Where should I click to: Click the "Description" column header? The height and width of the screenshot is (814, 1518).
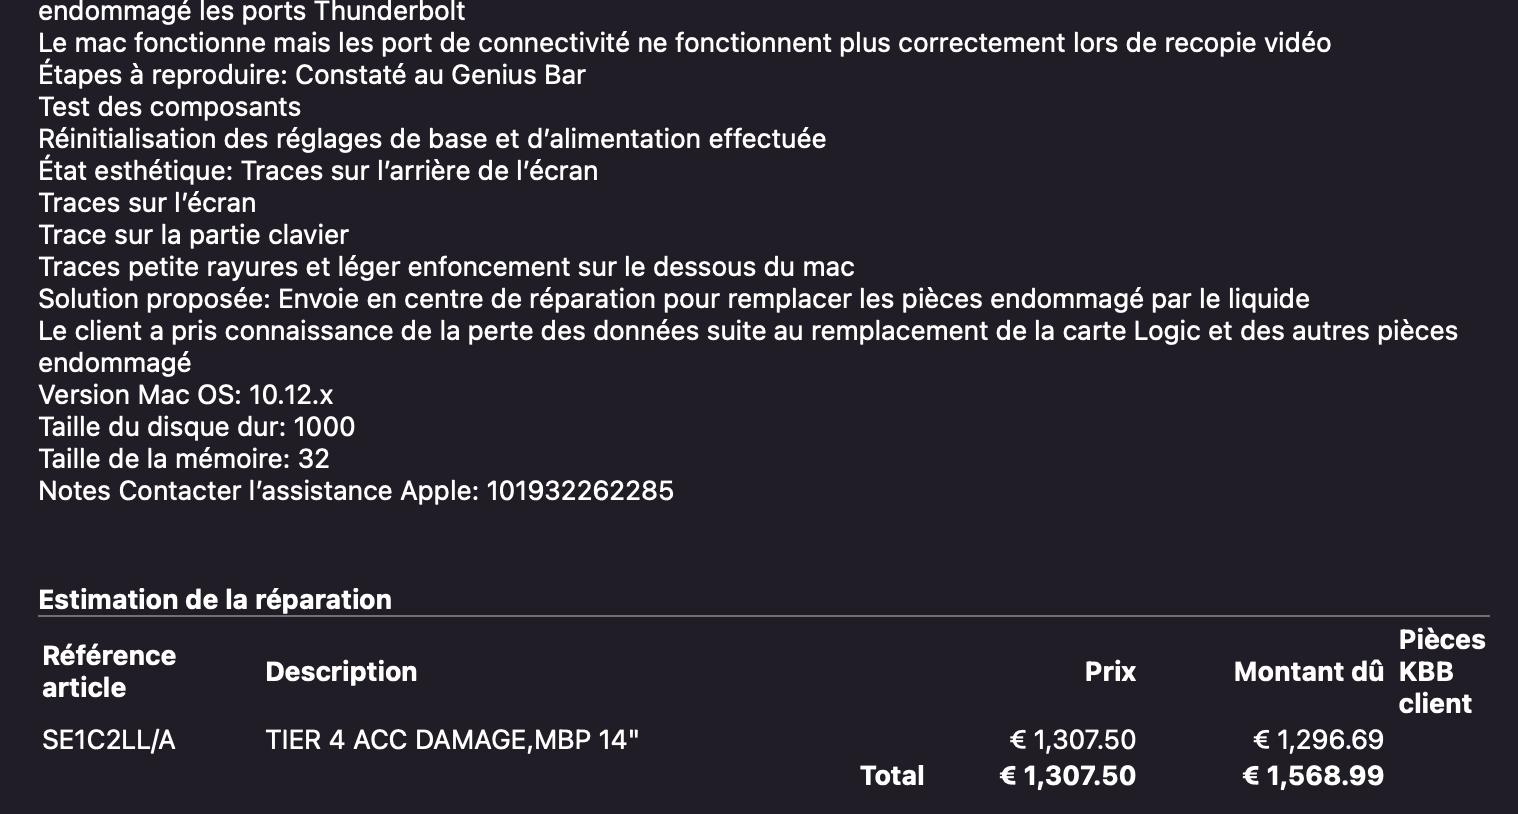(x=341, y=672)
